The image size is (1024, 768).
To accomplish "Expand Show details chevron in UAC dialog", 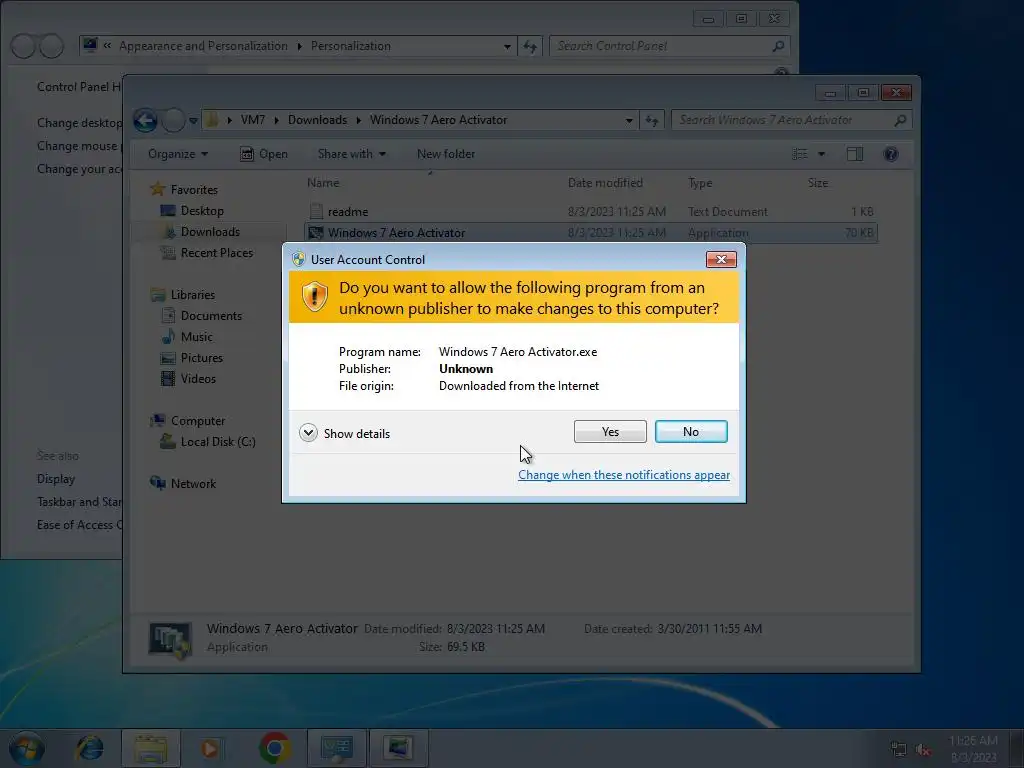I will tap(308, 433).
